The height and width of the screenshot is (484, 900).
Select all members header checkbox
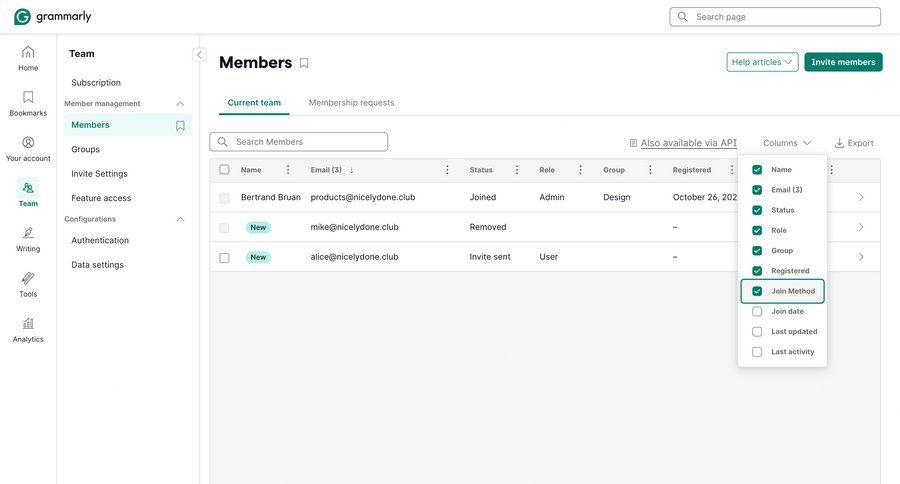pos(224,169)
